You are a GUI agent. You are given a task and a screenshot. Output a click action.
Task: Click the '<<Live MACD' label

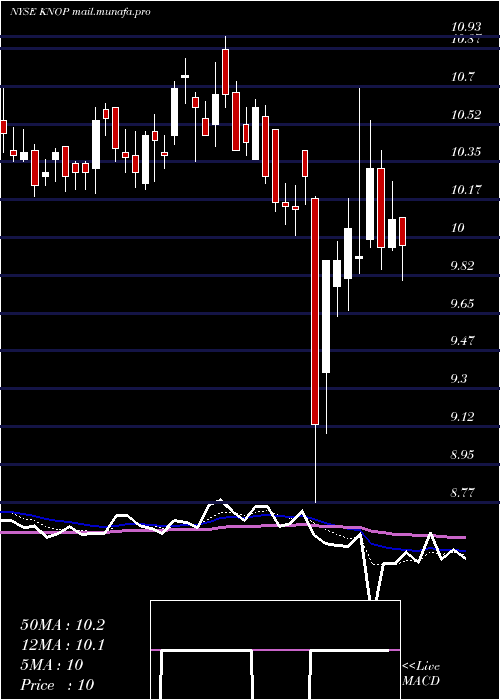click(421, 674)
